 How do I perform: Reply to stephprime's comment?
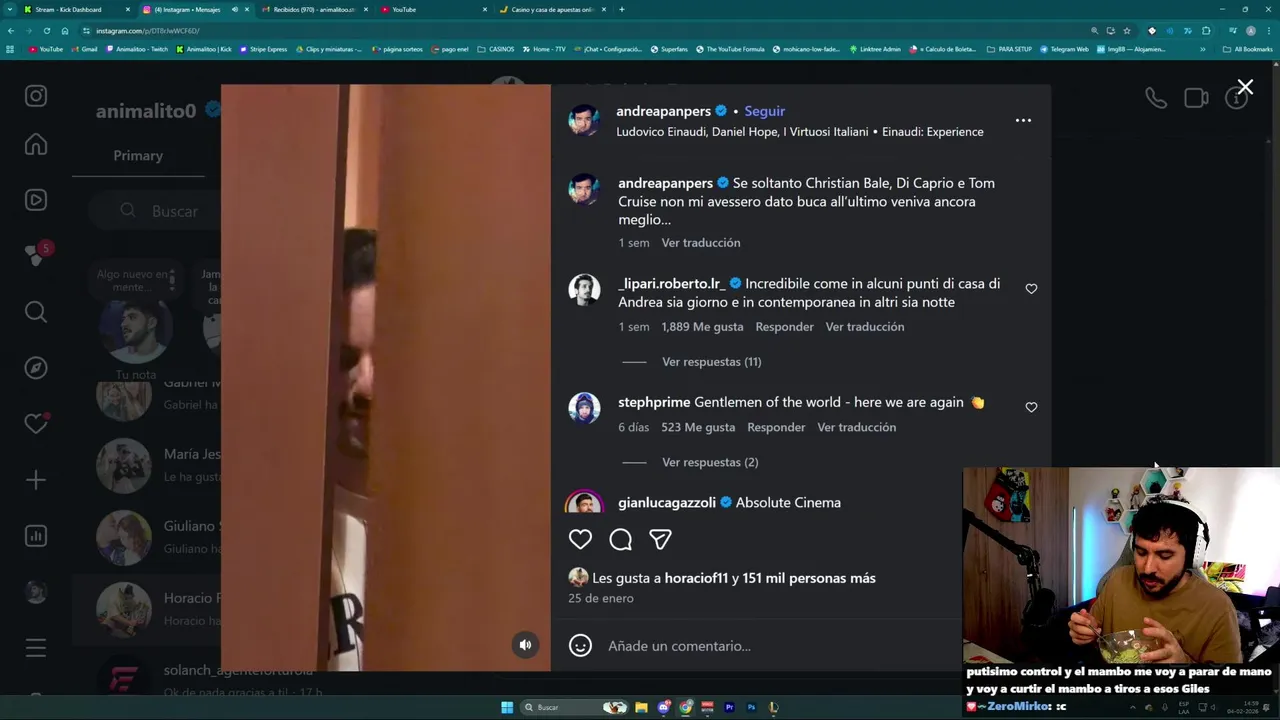[x=776, y=427]
